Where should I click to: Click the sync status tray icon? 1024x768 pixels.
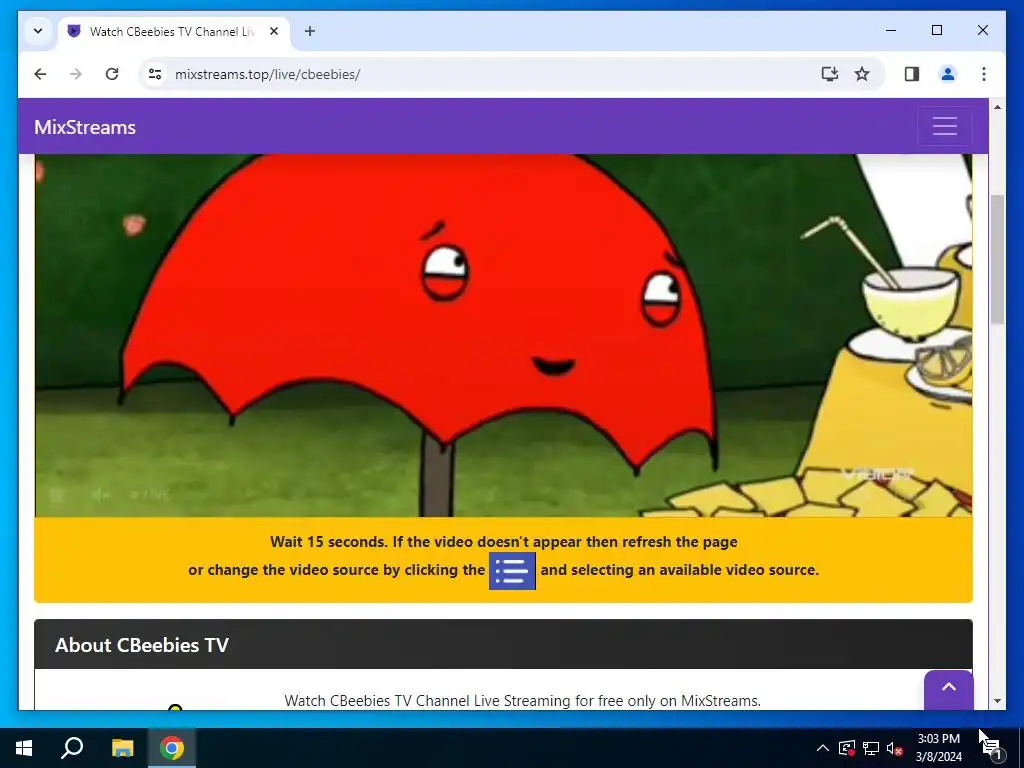(846, 748)
